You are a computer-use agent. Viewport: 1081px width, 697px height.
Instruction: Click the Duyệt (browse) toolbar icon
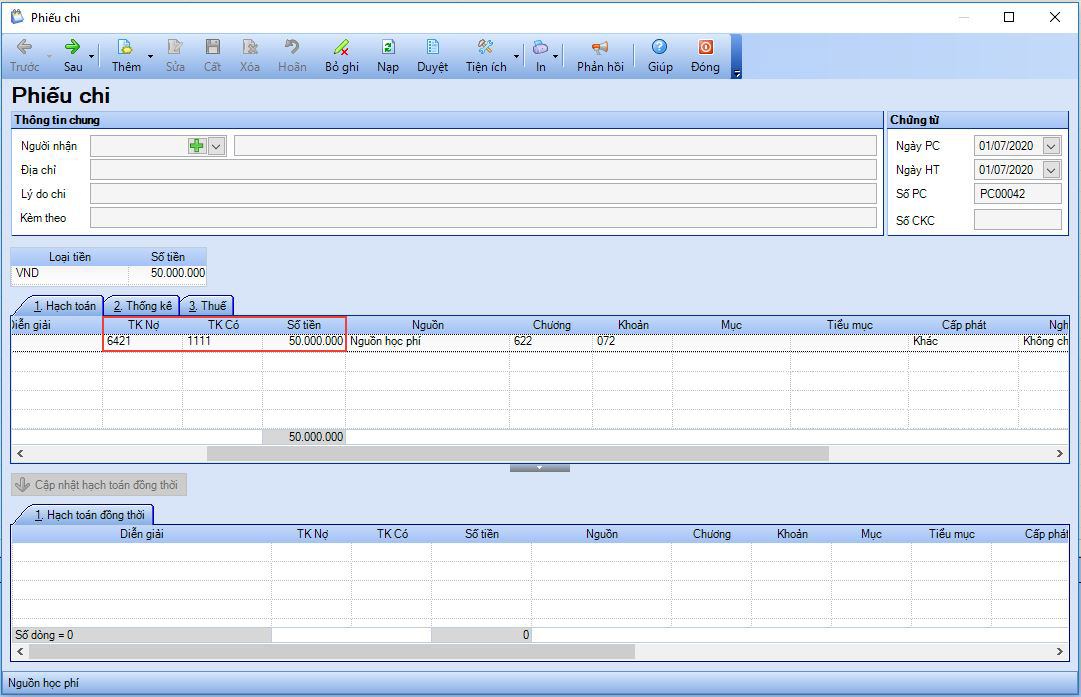click(x=432, y=47)
